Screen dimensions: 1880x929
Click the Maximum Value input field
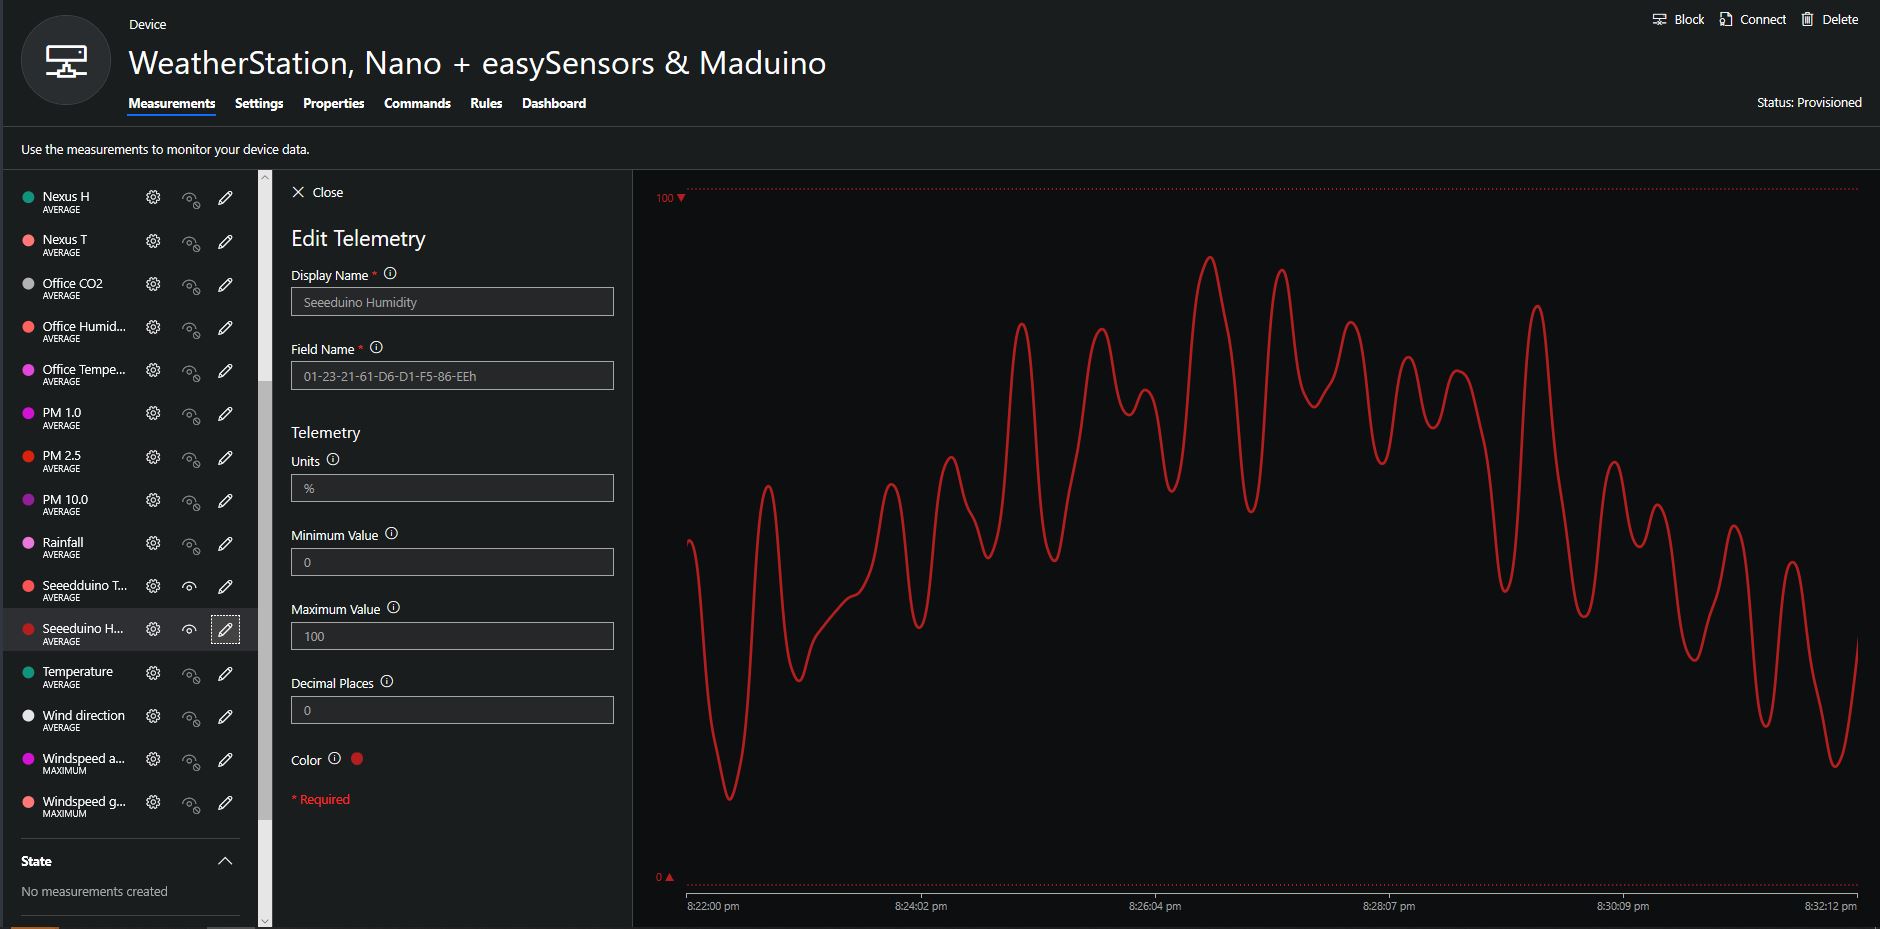click(x=452, y=636)
